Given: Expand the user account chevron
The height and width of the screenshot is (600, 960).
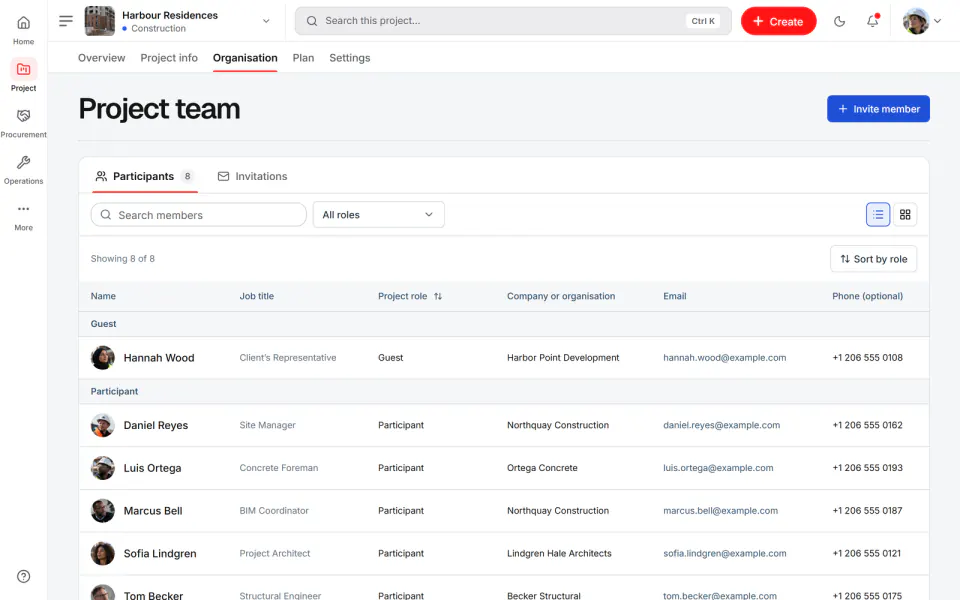Looking at the screenshot, I should pos(937,21).
